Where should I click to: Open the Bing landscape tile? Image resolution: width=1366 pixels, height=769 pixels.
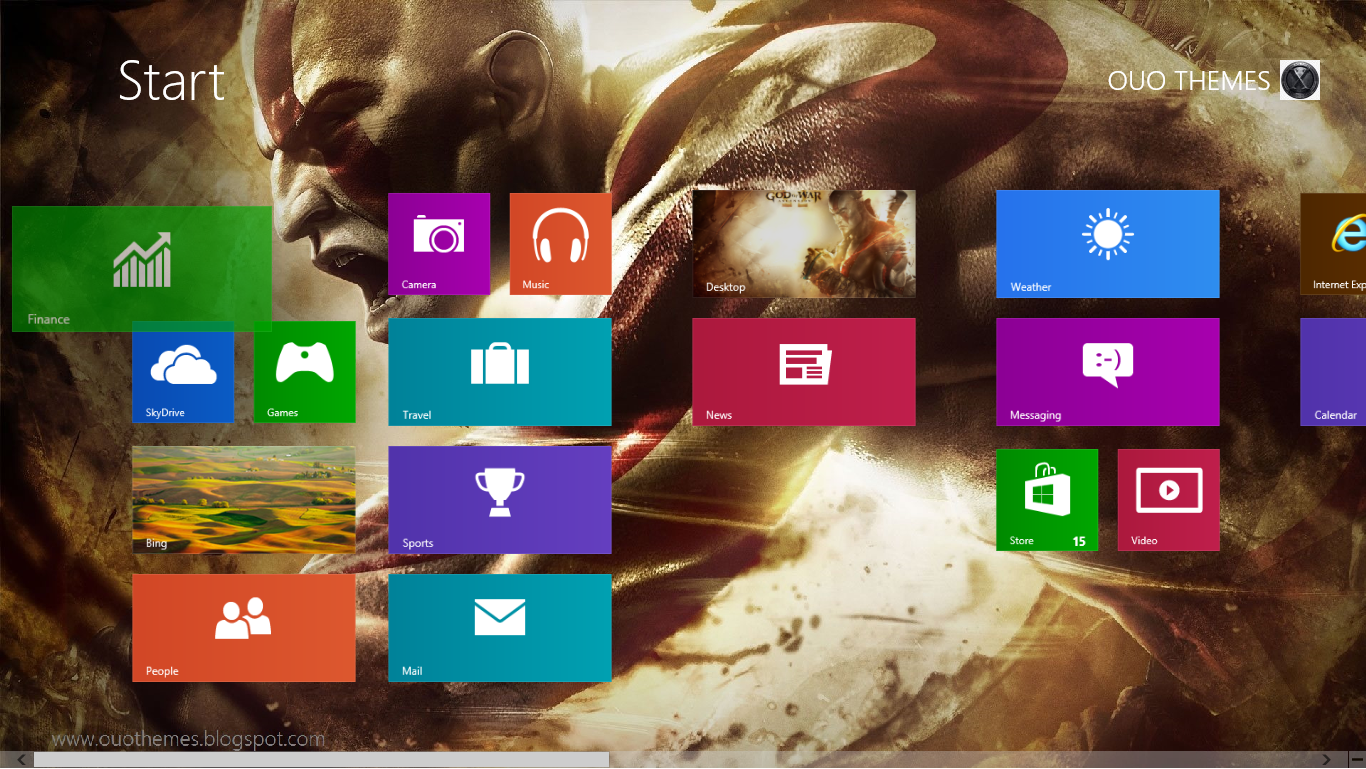pyautogui.click(x=244, y=500)
